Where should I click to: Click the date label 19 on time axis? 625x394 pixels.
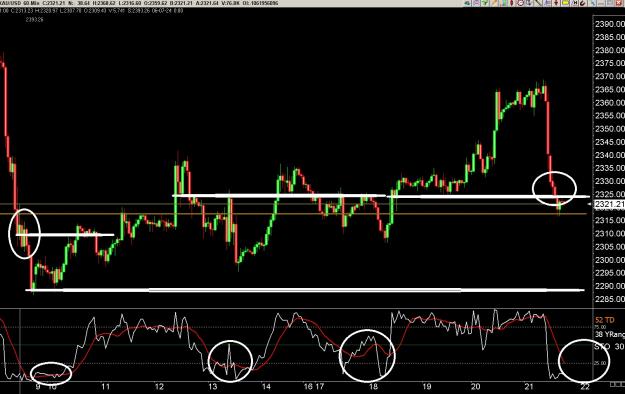pyautogui.click(x=426, y=386)
